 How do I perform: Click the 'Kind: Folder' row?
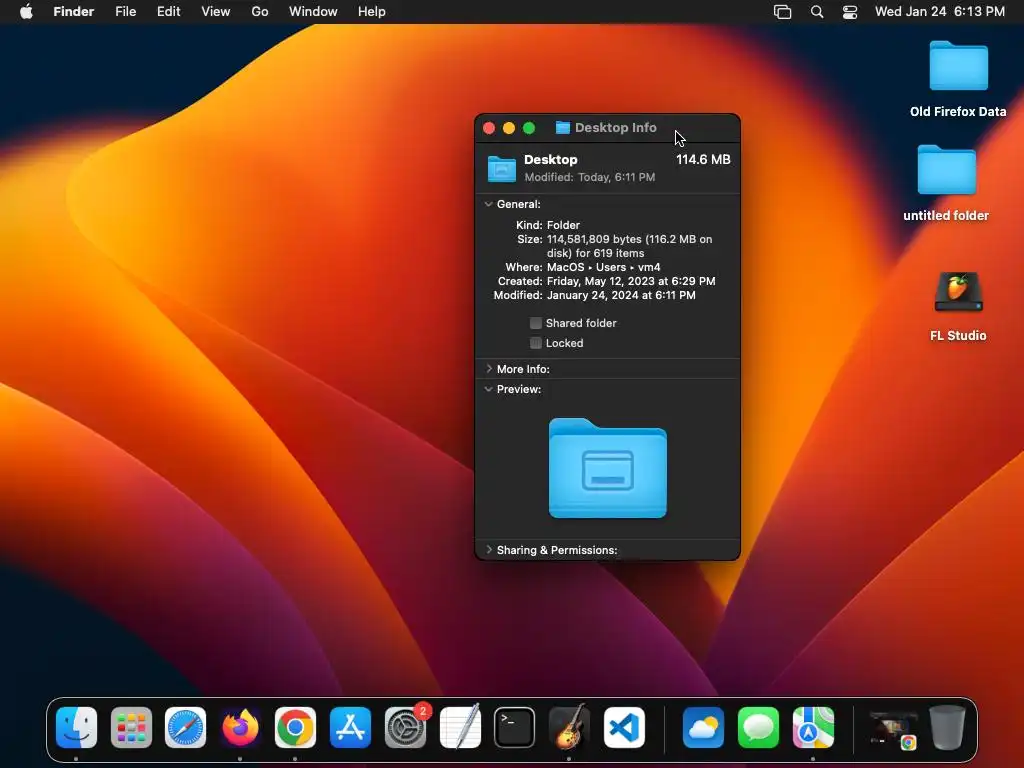[548, 225]
